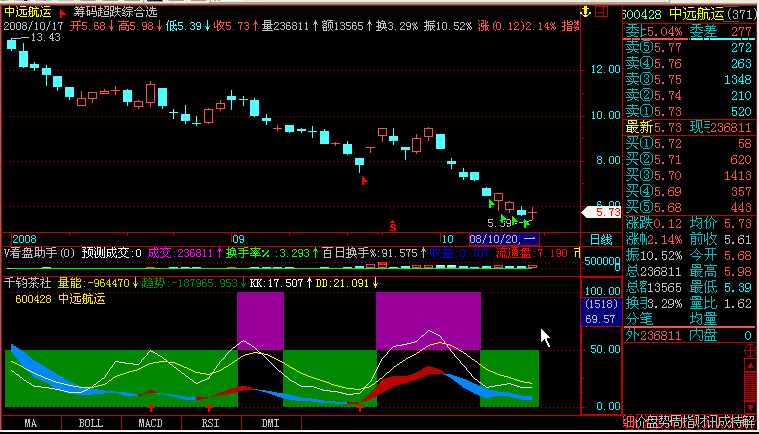Screen dimensions: 759x434
Task: Click the 均量 label in quote panel
Action: pos(703,319)
